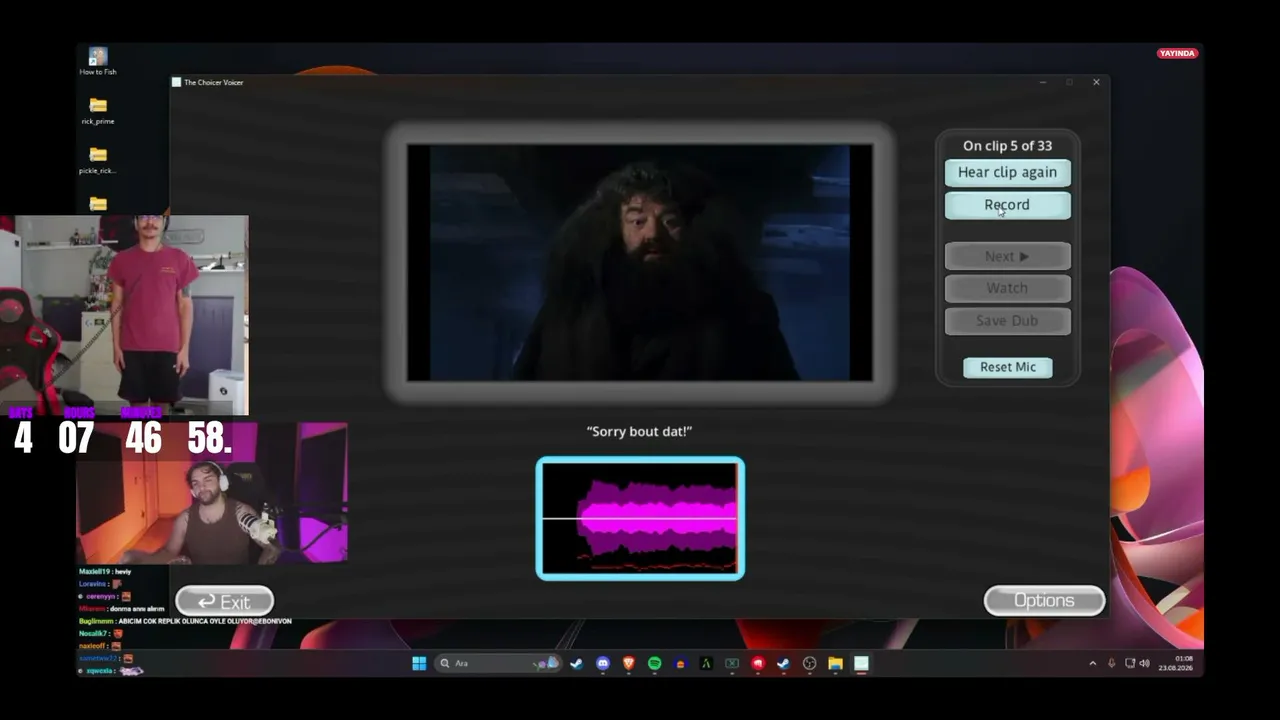This screenshot has height=720, width=1280.
Task: Replay audio with Hear clip again
Action: [x=1007, y=172]
